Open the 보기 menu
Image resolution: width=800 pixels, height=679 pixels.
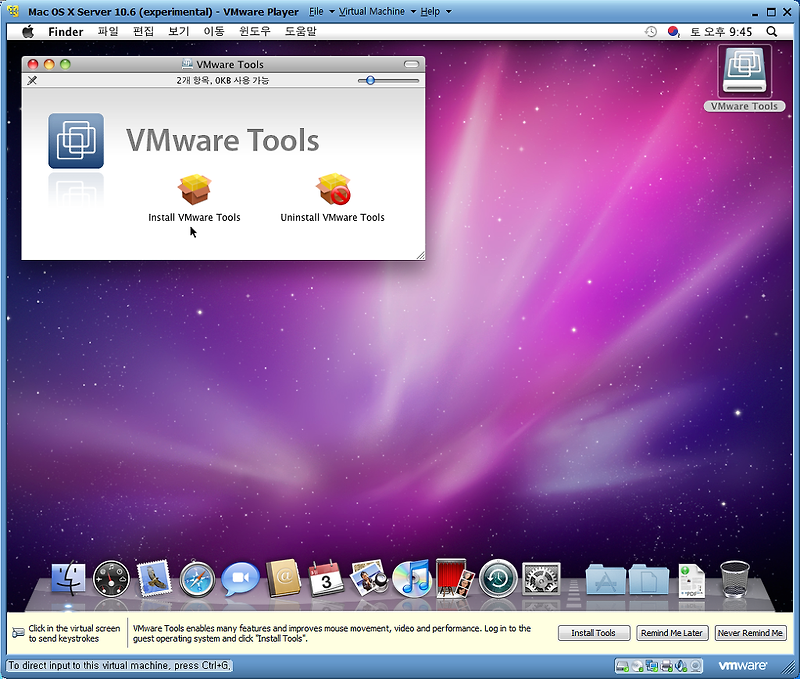tap(179, 32)
